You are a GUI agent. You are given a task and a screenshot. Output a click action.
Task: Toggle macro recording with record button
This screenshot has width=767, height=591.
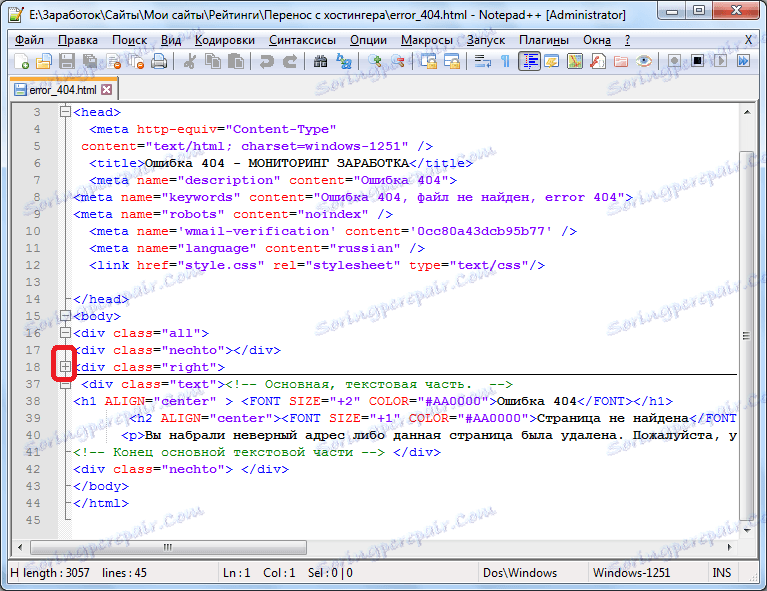point(675,62)
